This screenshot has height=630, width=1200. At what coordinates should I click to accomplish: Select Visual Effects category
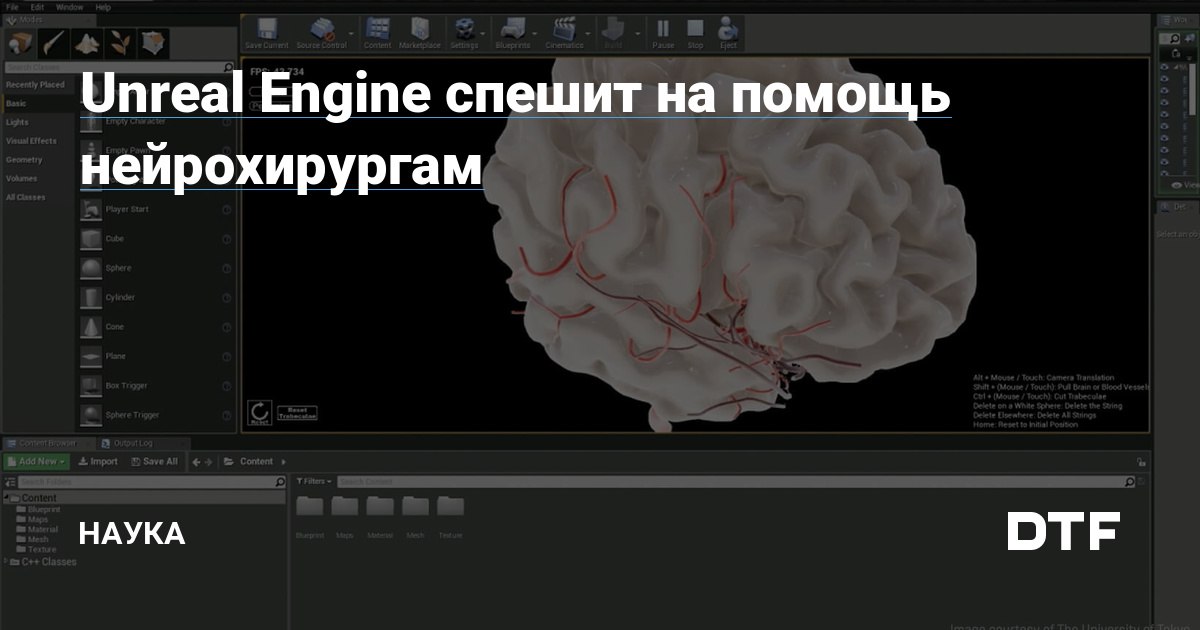(31, 141)
